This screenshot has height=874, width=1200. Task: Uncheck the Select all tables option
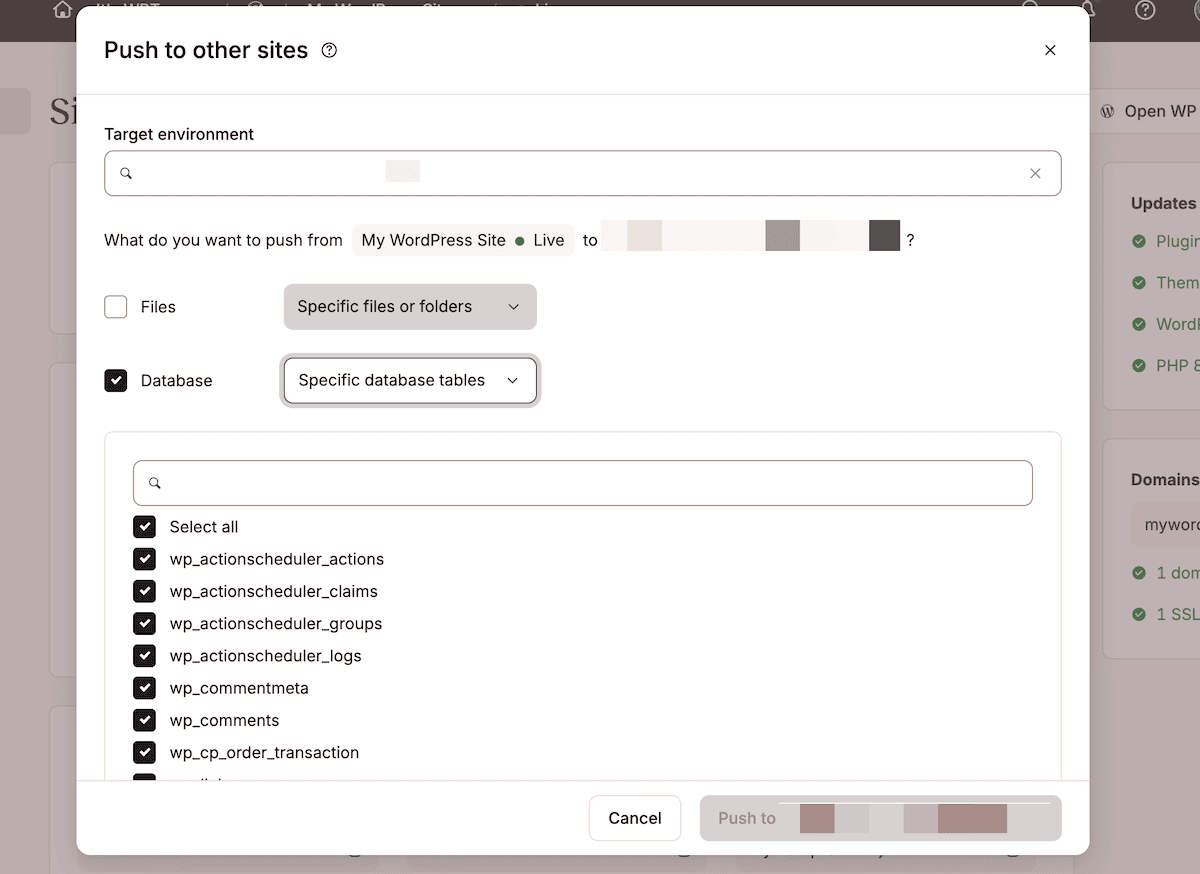pyautogui.click(x=144, y=526)
